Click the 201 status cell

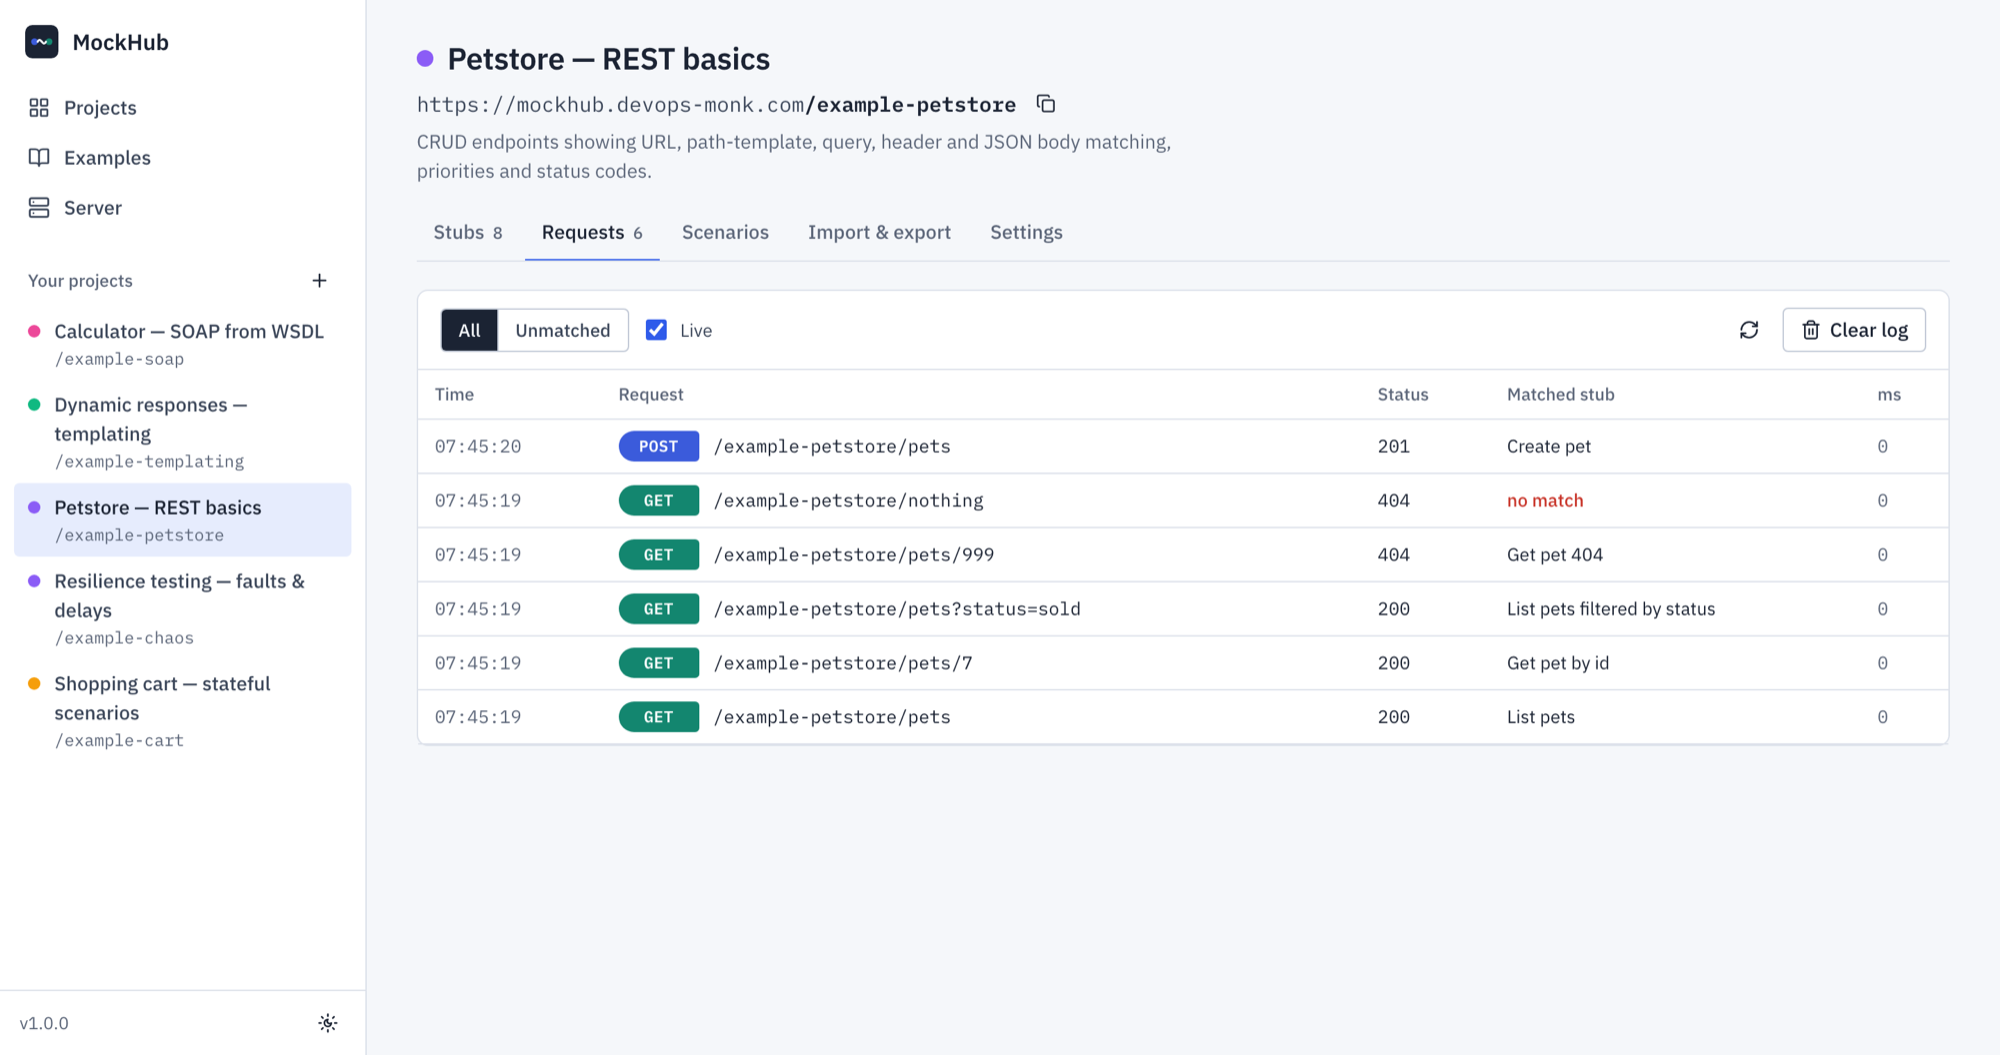[1393, 446]
